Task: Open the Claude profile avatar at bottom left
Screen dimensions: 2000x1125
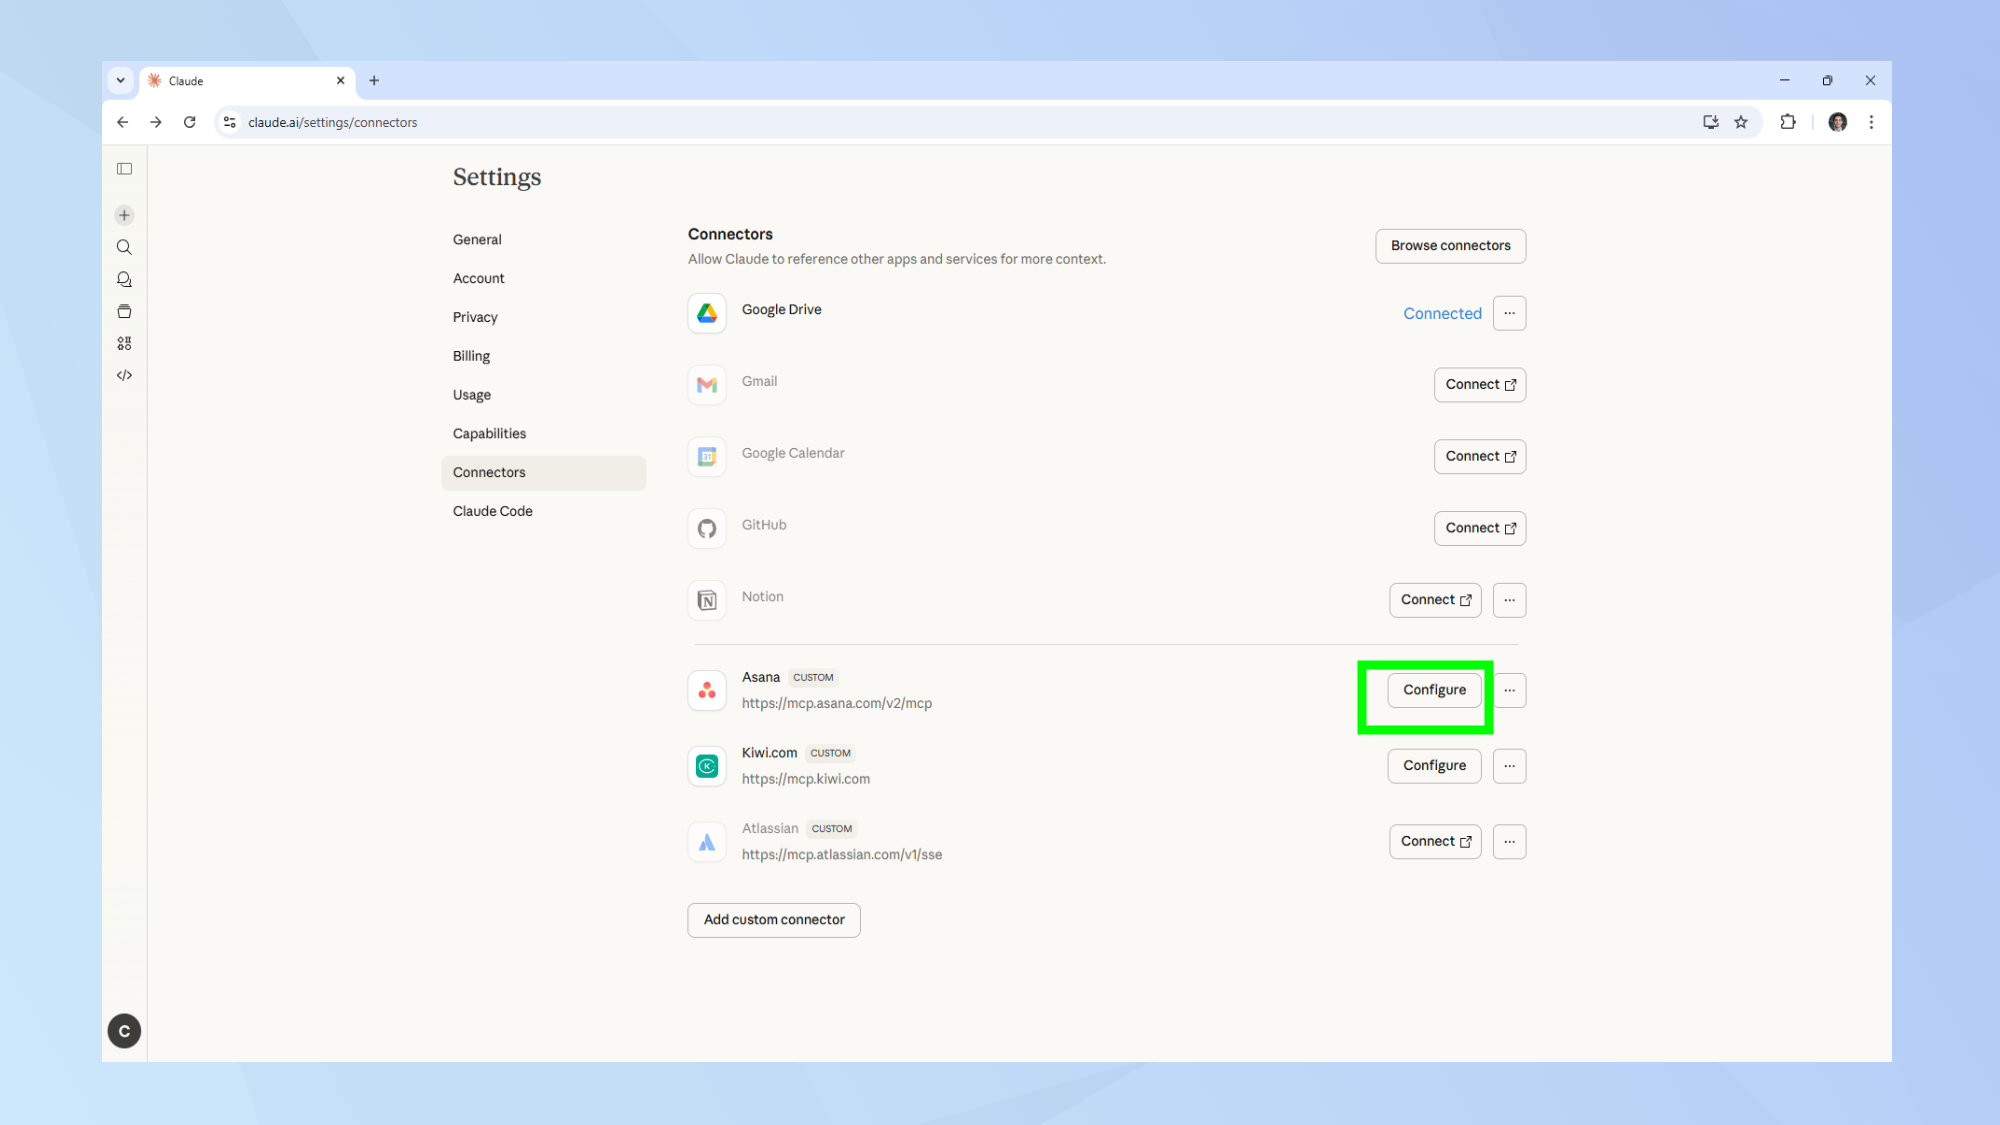Action: pos(124,1031)
